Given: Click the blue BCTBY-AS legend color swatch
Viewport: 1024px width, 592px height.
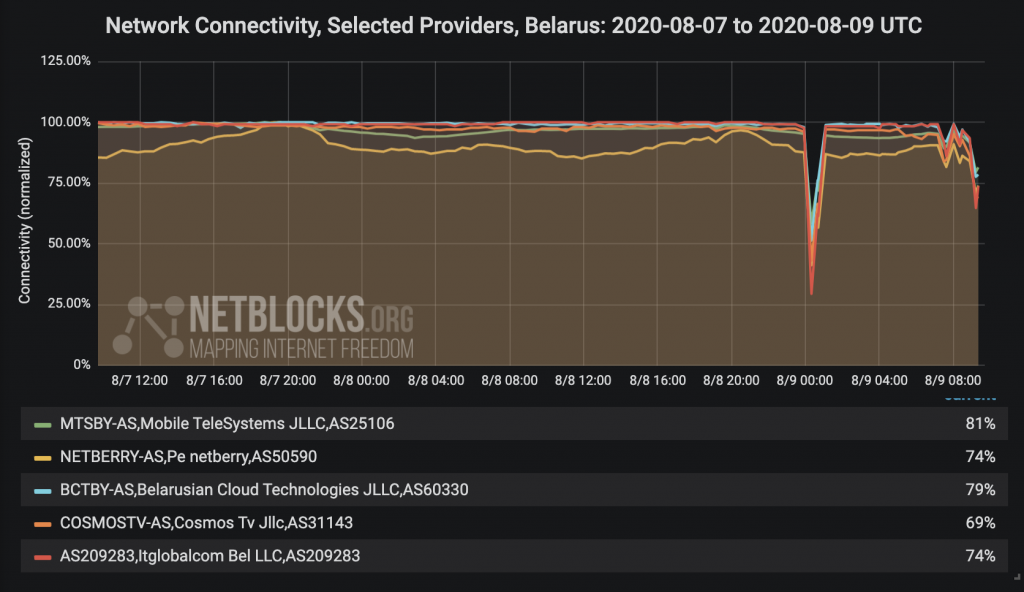Looking at the screenshot, I should pos(42,491).
